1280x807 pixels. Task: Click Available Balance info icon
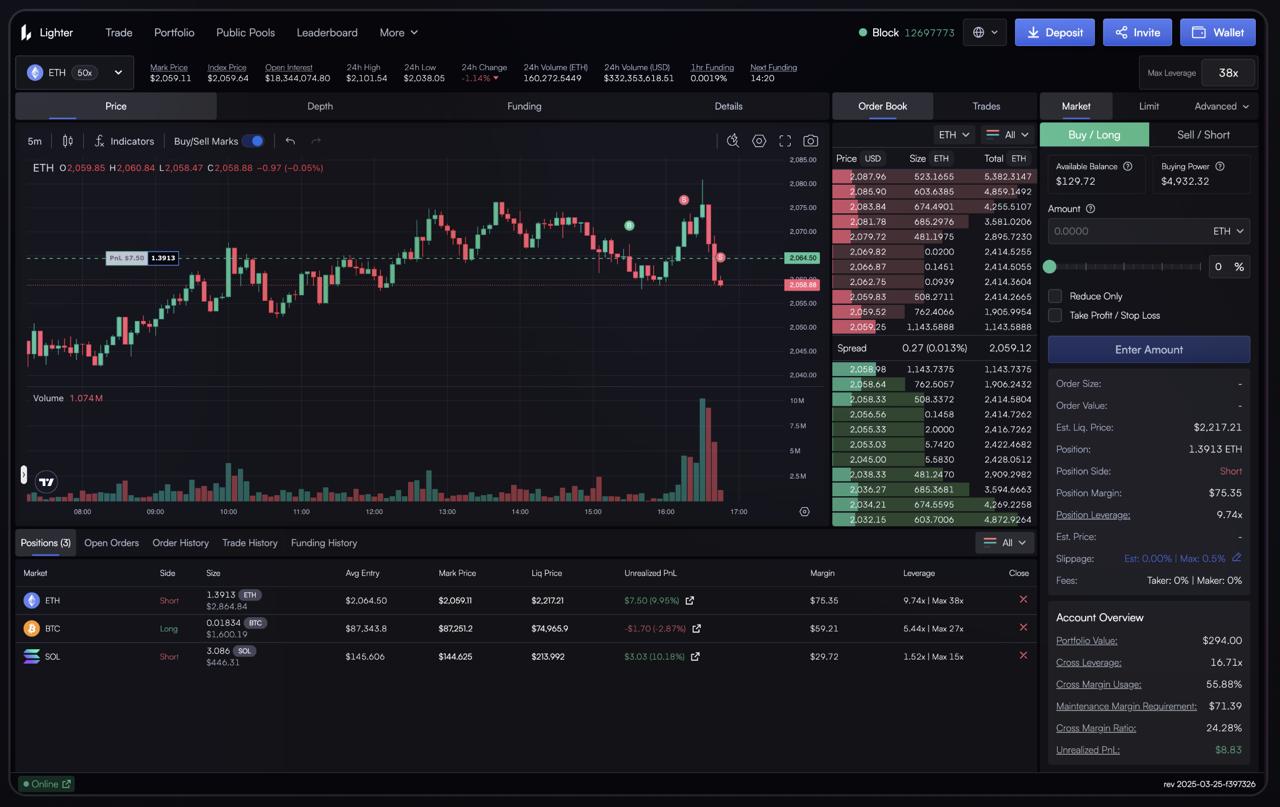click(1128, 166)
